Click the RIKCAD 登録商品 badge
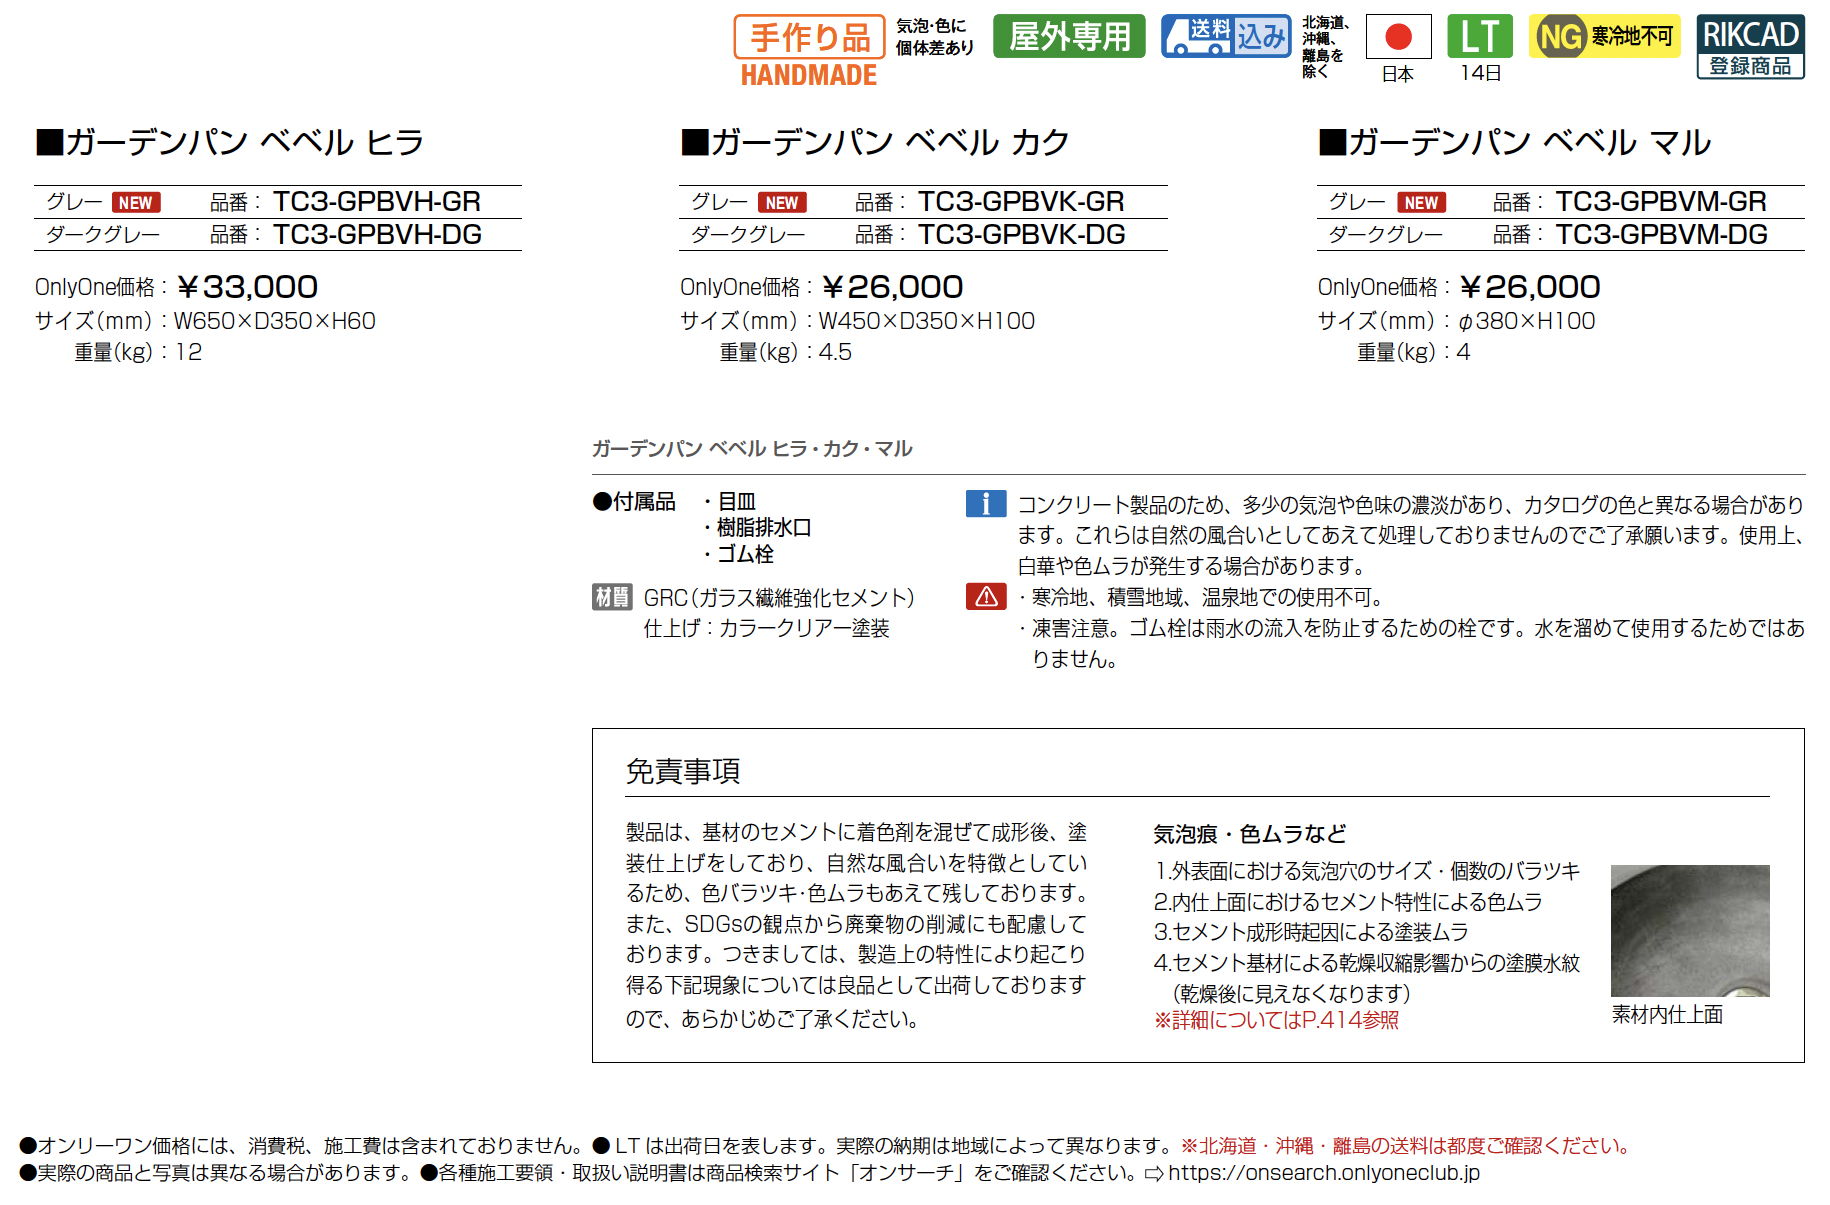Image resolution: width=1830 pixels, height=1205 pixels. [1750, 47]
